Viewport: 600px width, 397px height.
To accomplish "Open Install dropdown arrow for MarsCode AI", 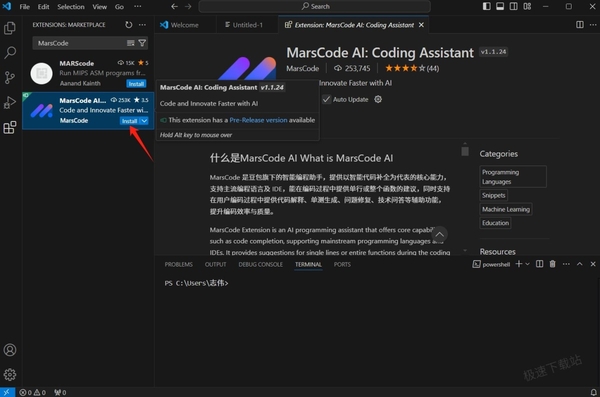I will click(144, 121).
